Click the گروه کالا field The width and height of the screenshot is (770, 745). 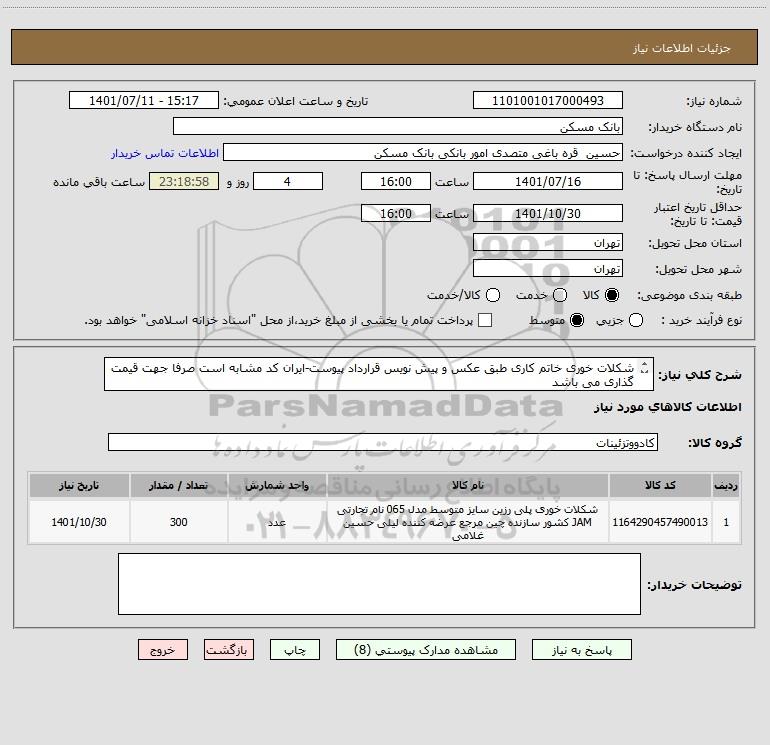point(383,442)
